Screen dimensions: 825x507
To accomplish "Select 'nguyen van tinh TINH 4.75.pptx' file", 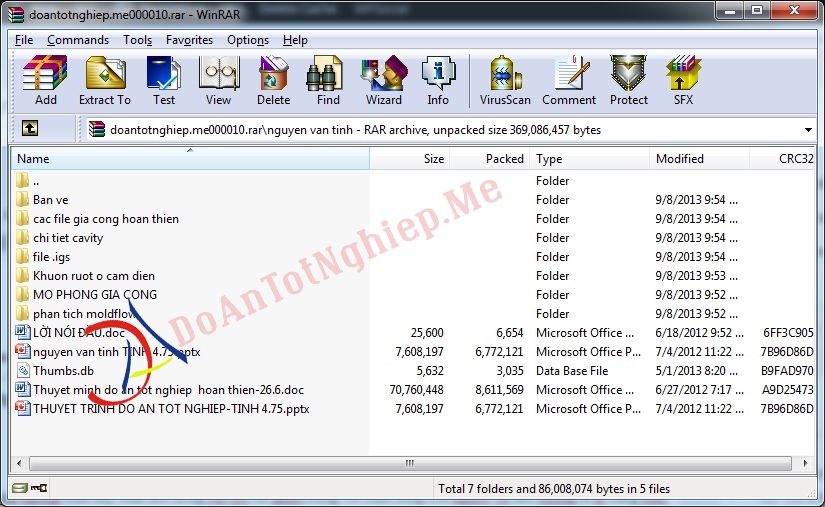I will click(x=116, y=351).
